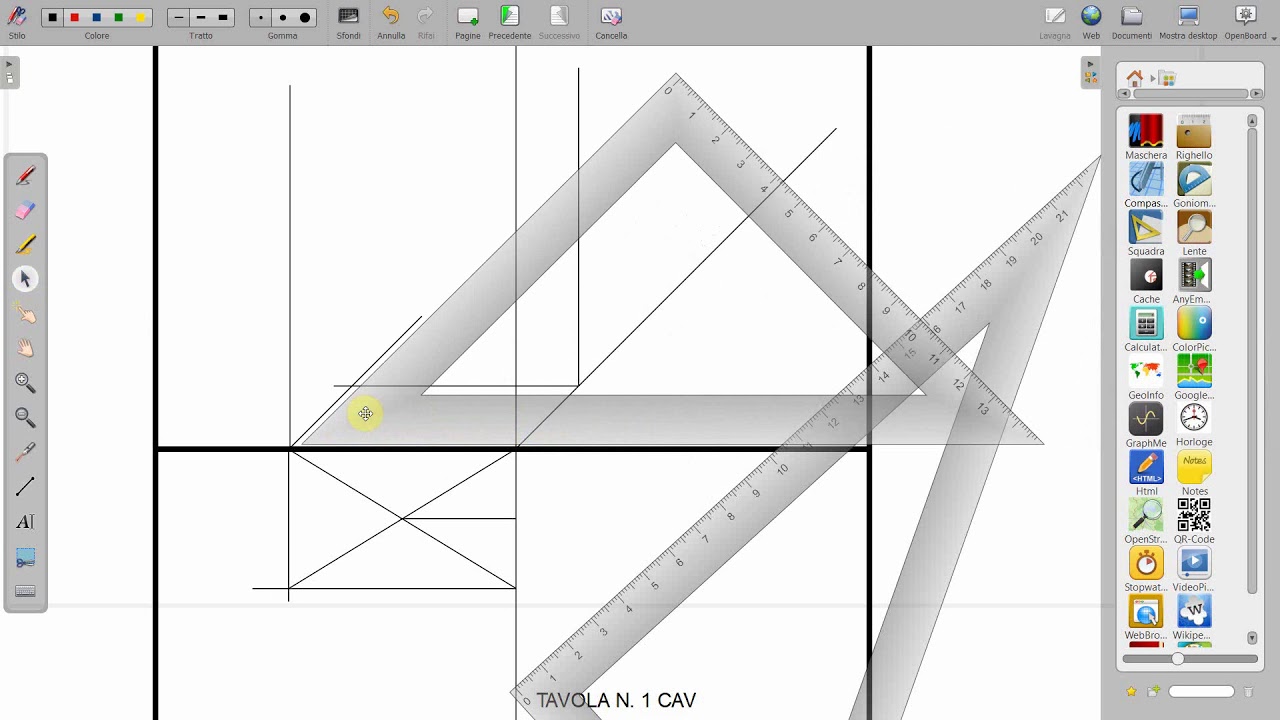Viewport: 1280px width, 720px height.
Task: Choose medium eraser size in Gomma
Action: pos(283,17)
